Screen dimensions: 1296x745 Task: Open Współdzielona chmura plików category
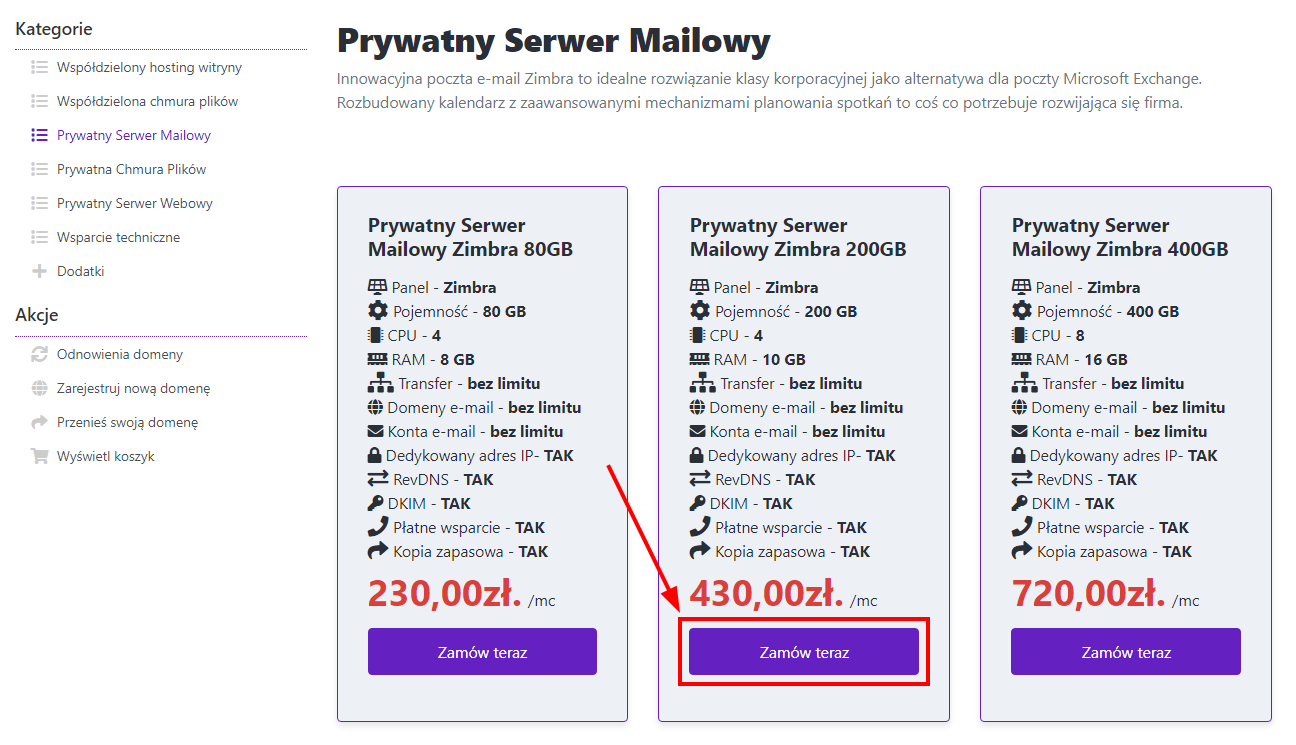pyautogui.click(x=147, y=101)
